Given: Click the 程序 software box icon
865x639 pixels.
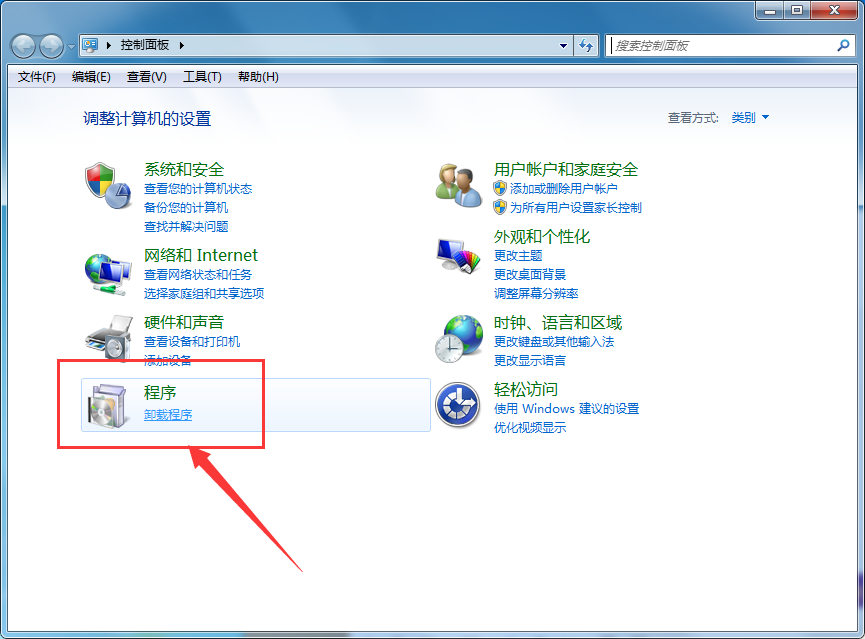Looking at the screenshot, I should [108, 406].
